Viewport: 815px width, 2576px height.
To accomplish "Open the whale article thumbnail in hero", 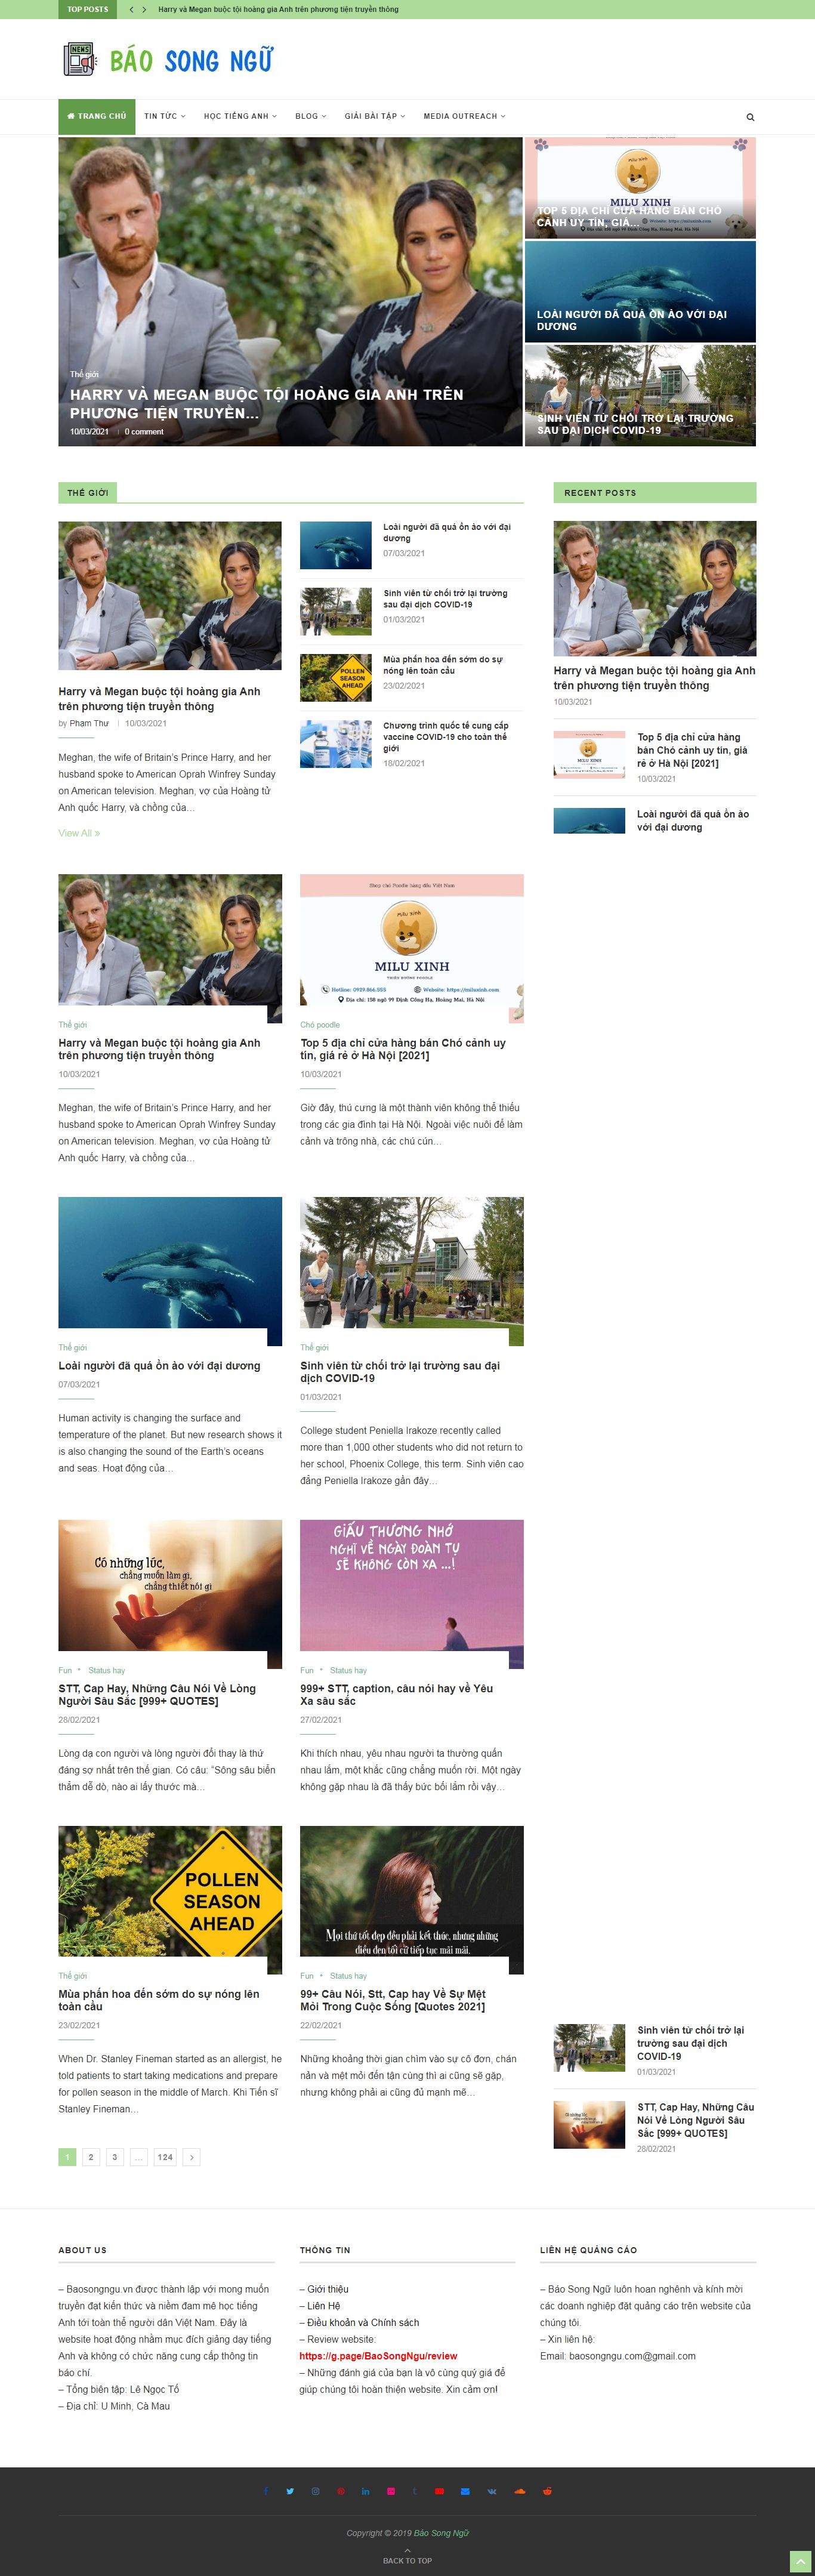I will click(640, 292).
